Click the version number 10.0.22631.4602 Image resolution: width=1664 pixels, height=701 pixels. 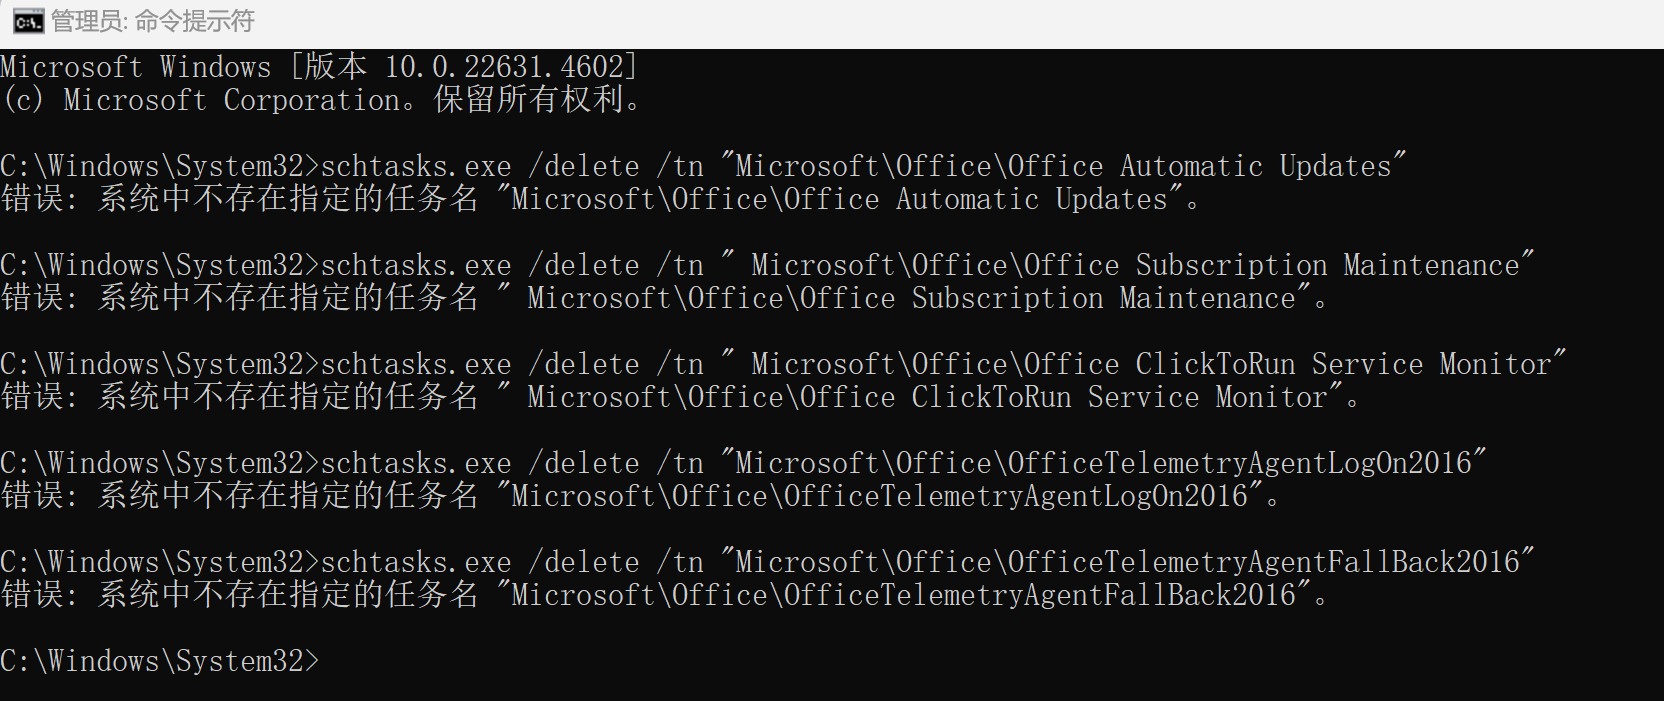(x=505, y=67)
